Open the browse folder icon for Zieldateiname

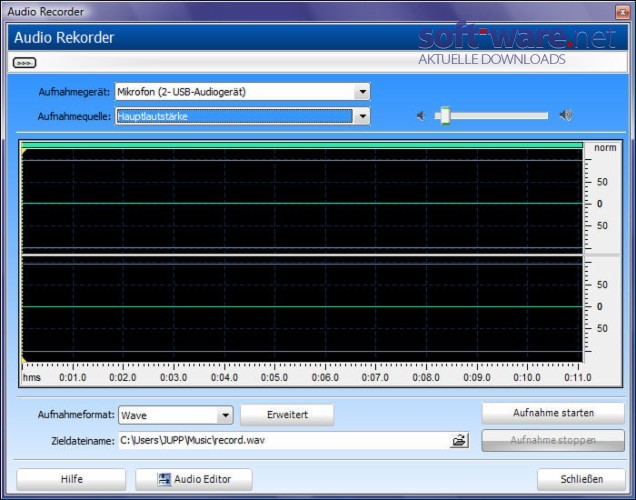[x=459, y=440]
